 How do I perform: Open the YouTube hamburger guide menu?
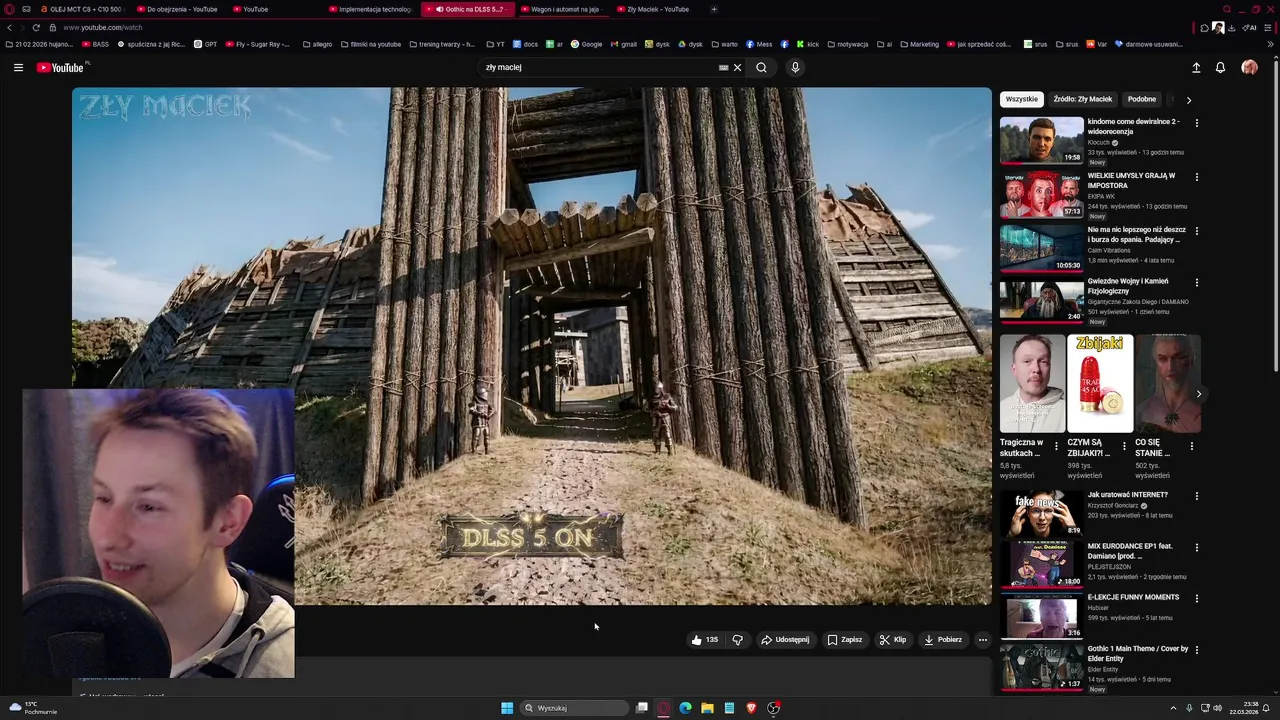point(18,68)
